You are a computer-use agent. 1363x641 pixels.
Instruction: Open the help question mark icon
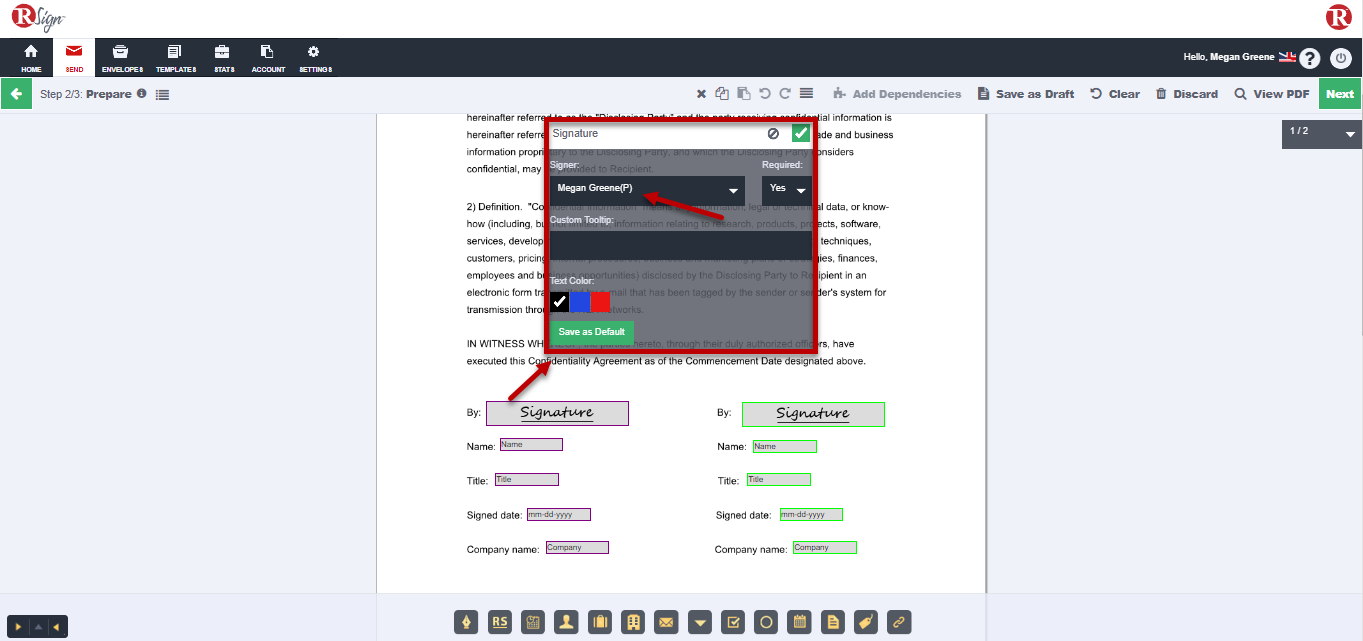(x=1310, y=58)
